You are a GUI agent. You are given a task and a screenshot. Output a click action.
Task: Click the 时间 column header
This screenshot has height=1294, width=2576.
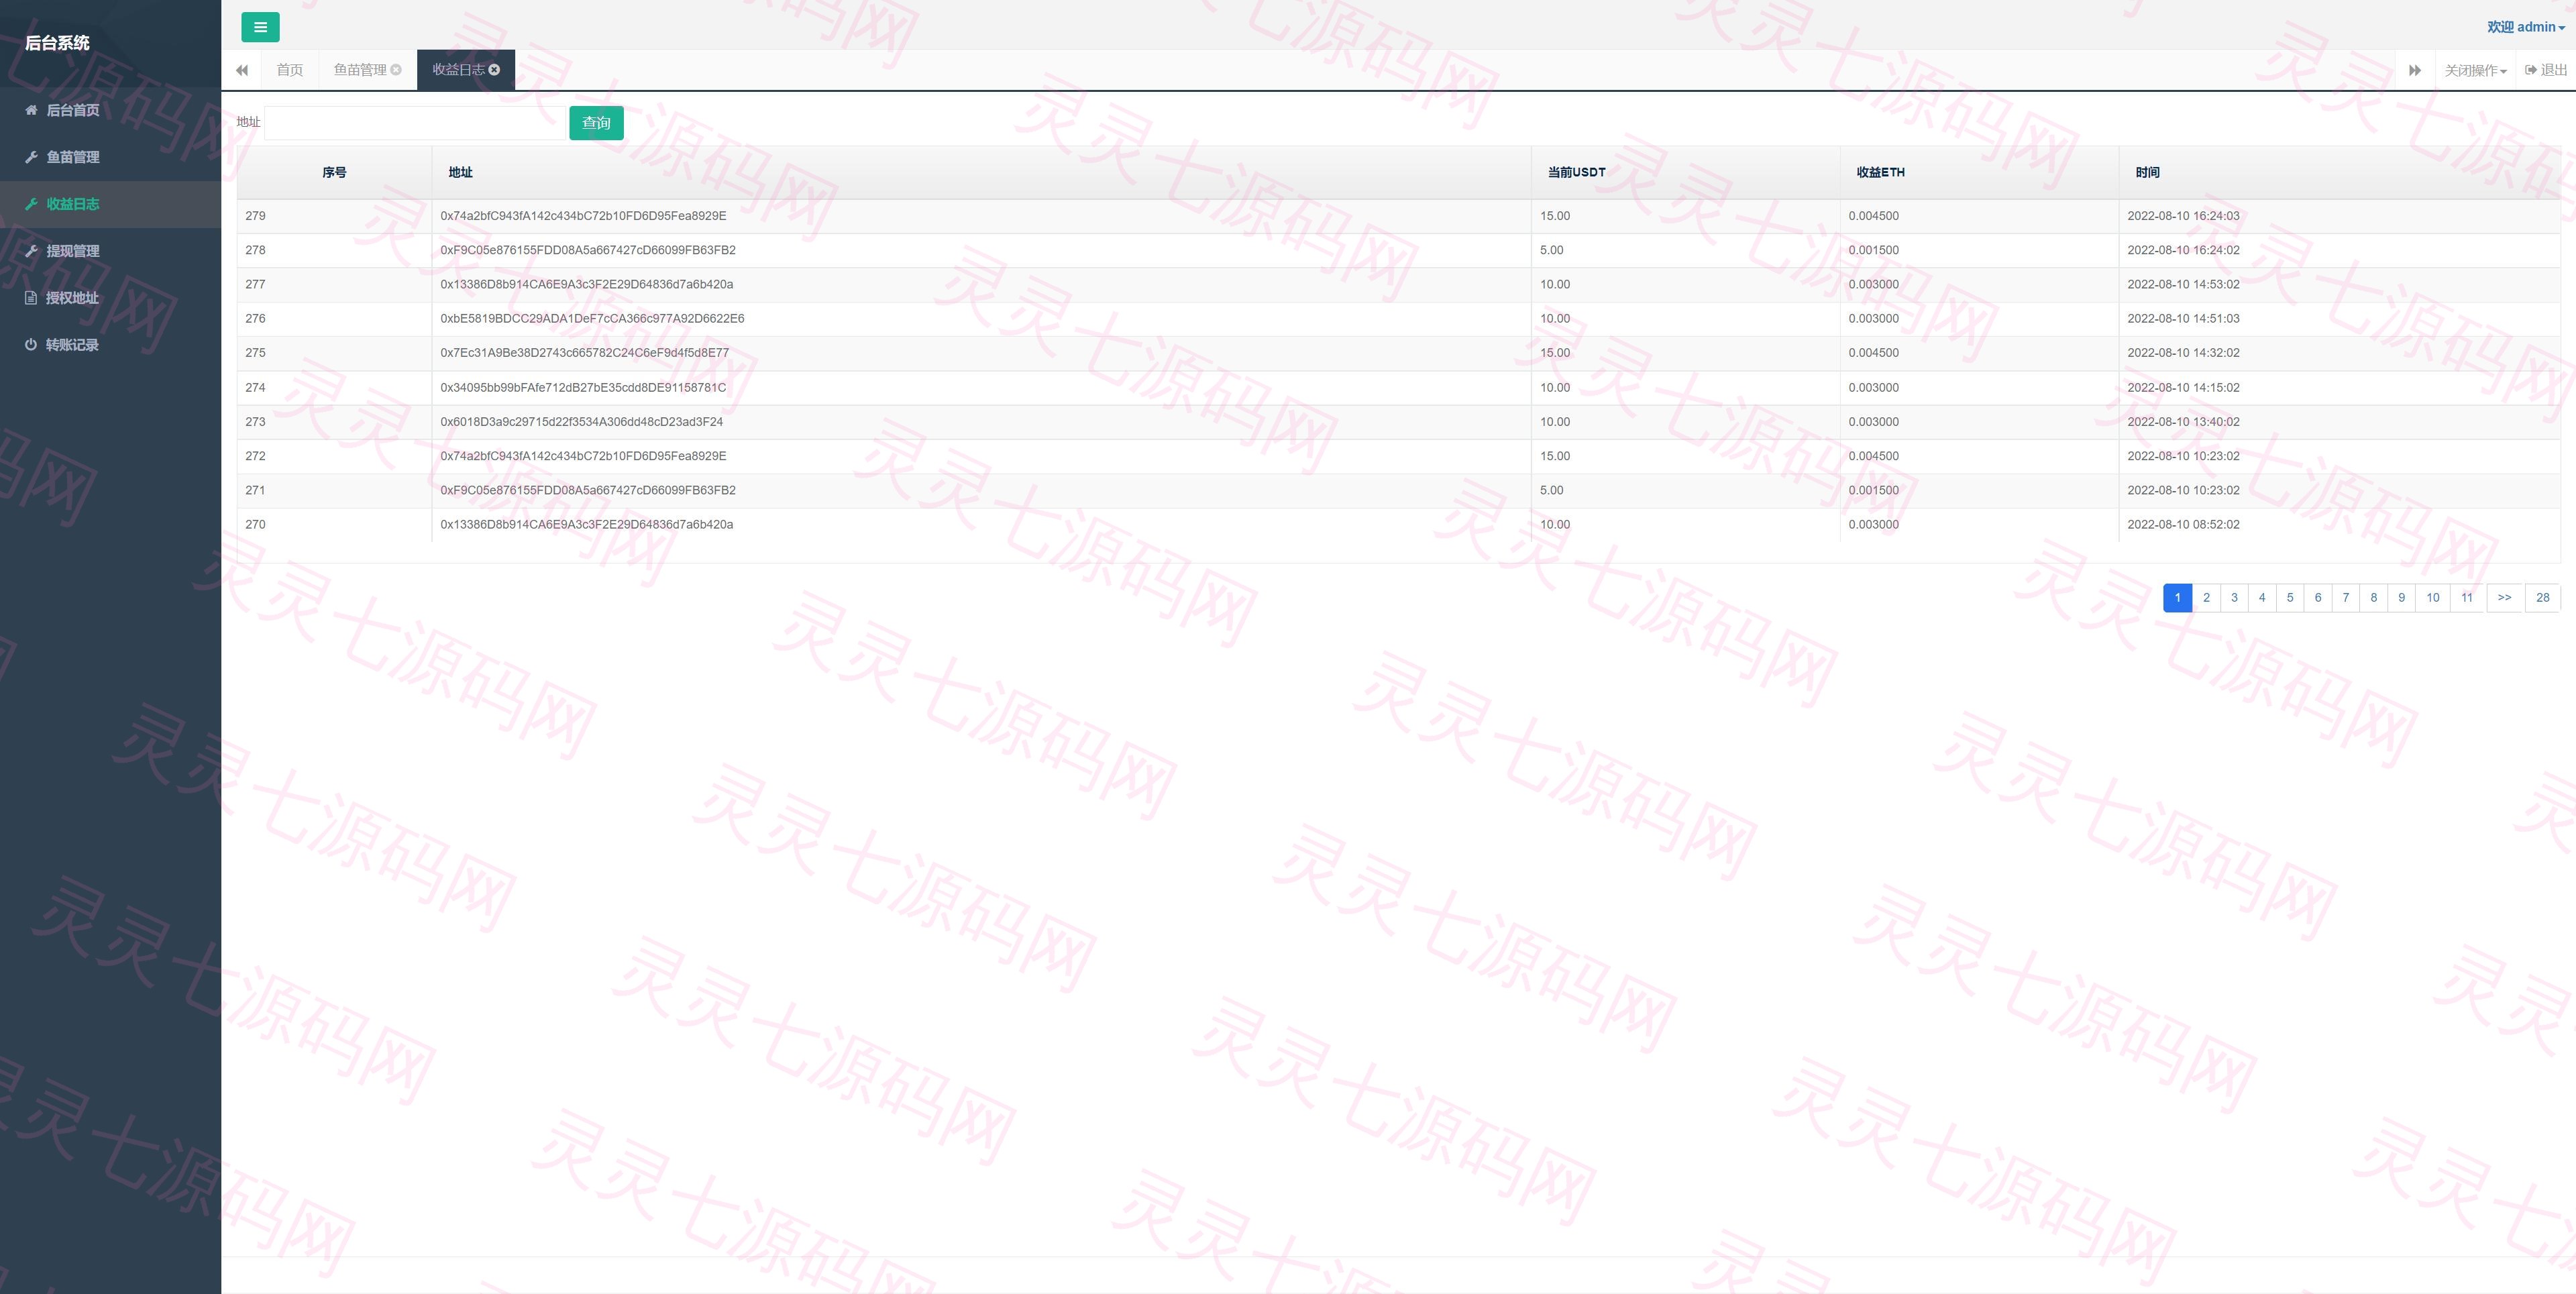coord(2339,173)
